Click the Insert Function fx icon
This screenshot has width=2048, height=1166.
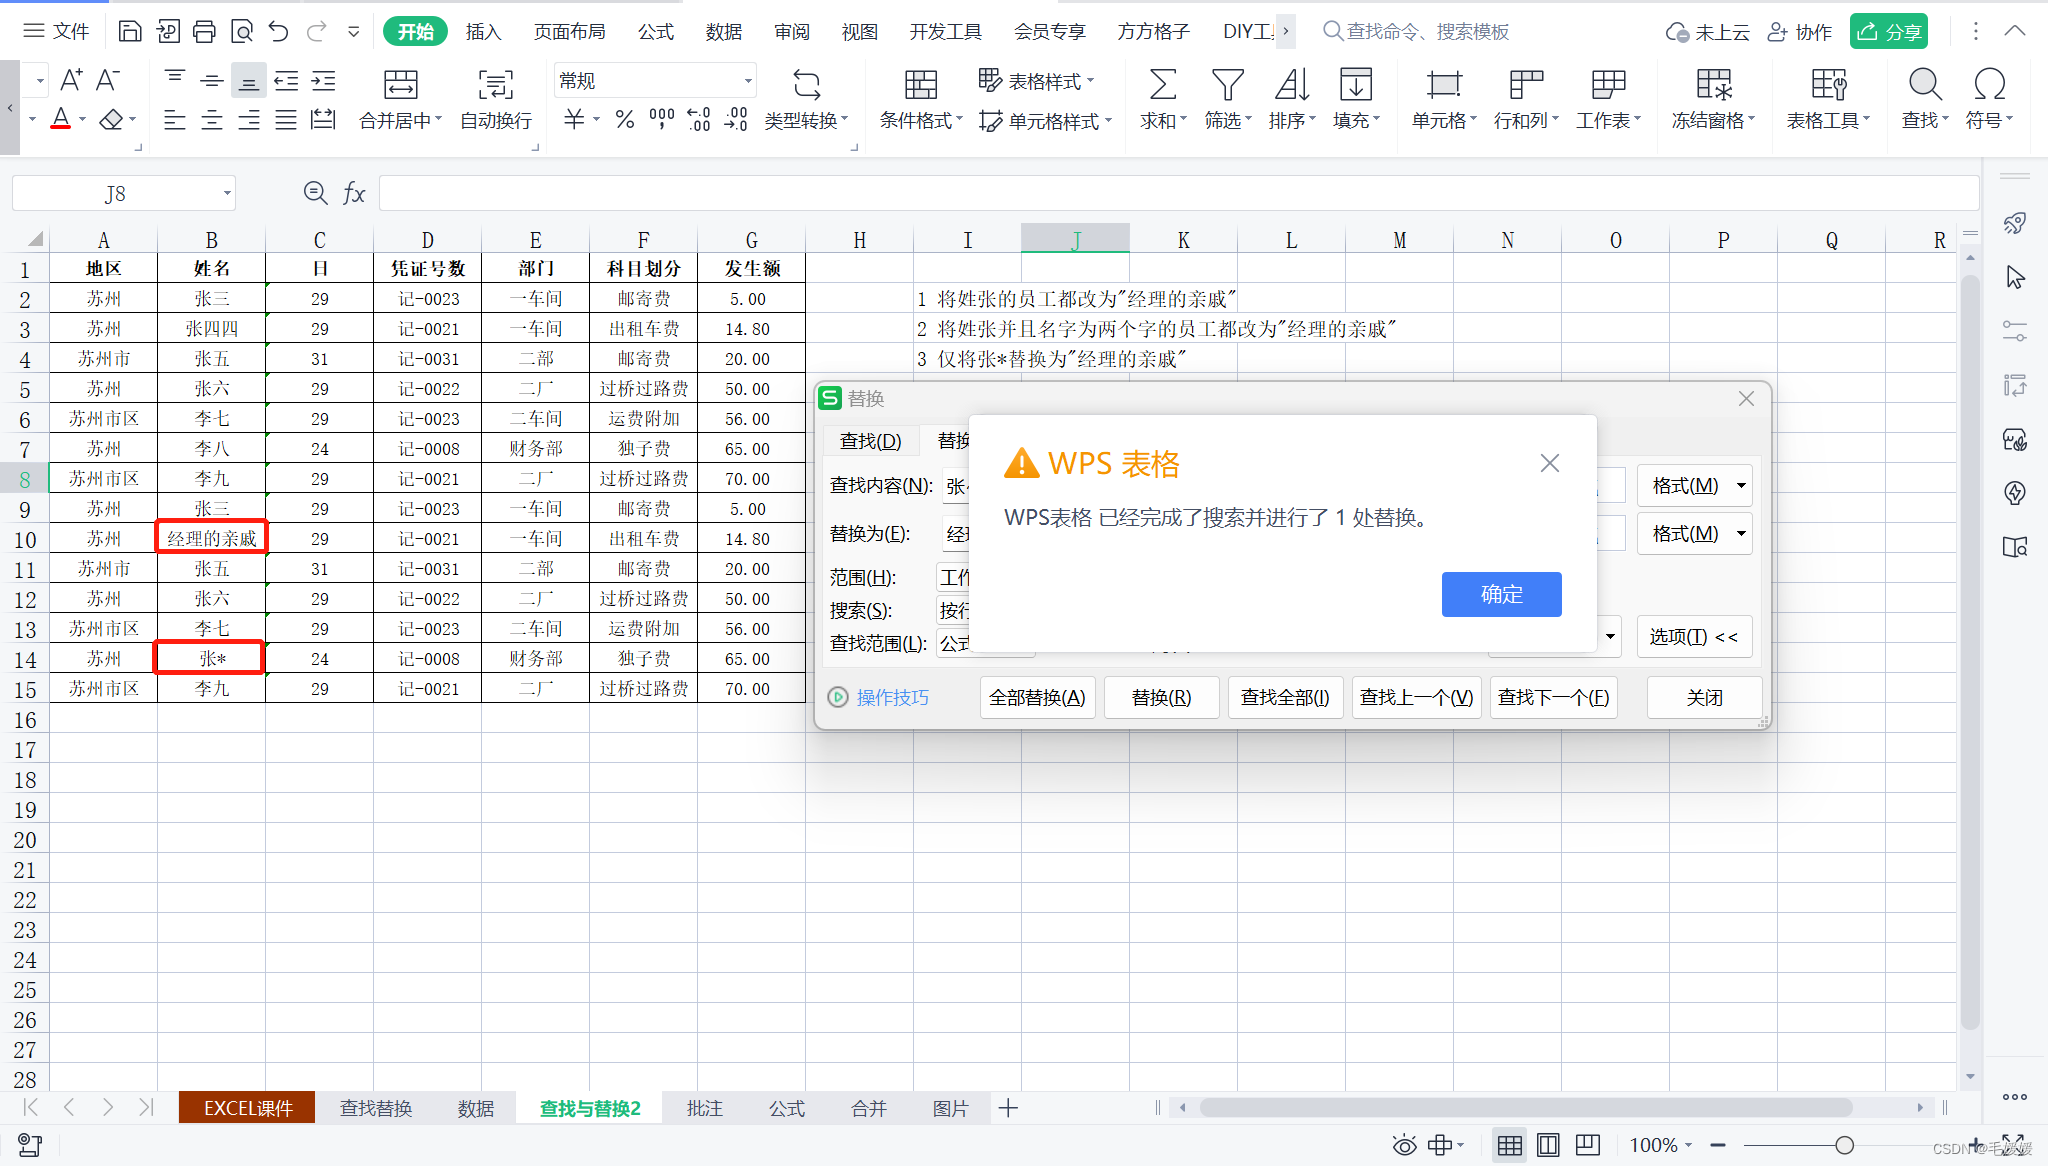click(x=354, y=193)
